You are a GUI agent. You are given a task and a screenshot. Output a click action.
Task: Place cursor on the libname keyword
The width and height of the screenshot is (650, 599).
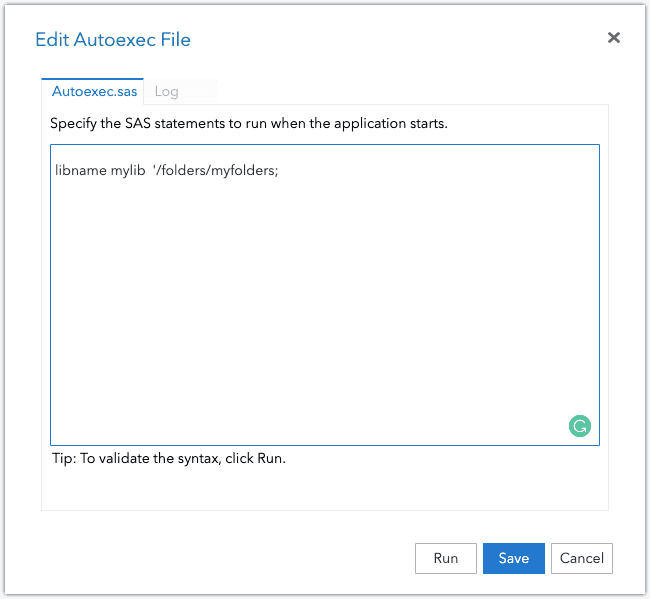pos(80,171)
